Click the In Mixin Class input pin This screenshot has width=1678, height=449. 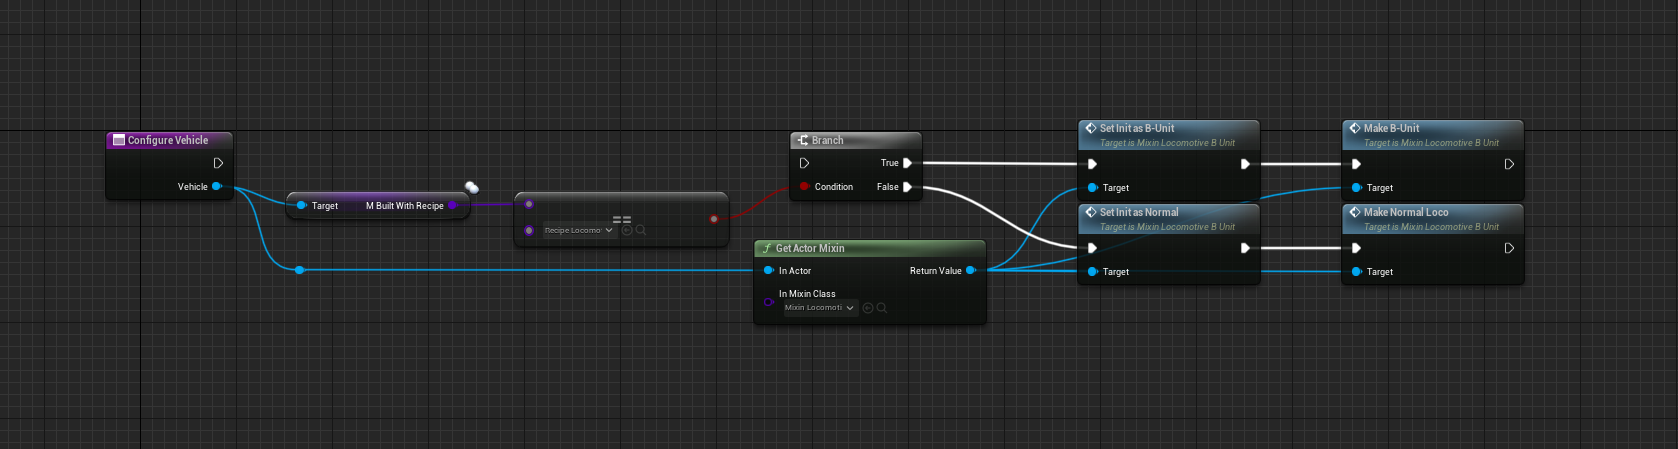click(x=768, y=301)
